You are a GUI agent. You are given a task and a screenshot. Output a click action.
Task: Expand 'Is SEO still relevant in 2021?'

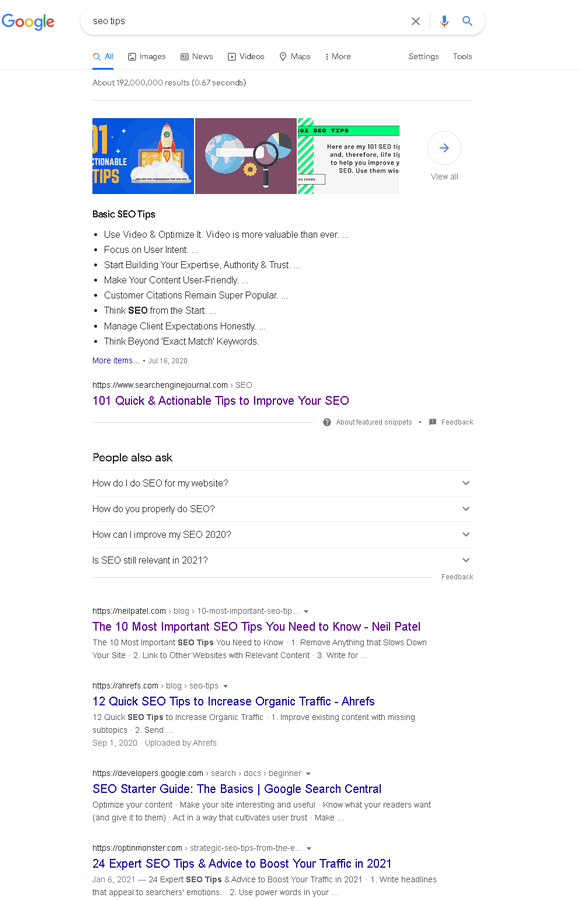pyautogui.click(x=282, y=560)
